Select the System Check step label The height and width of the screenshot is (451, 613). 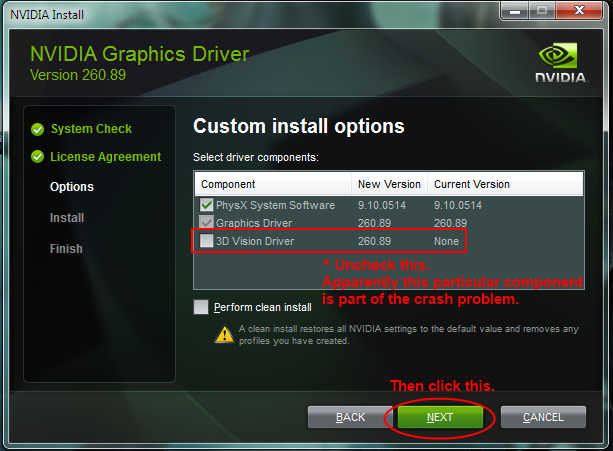[91, 129]
